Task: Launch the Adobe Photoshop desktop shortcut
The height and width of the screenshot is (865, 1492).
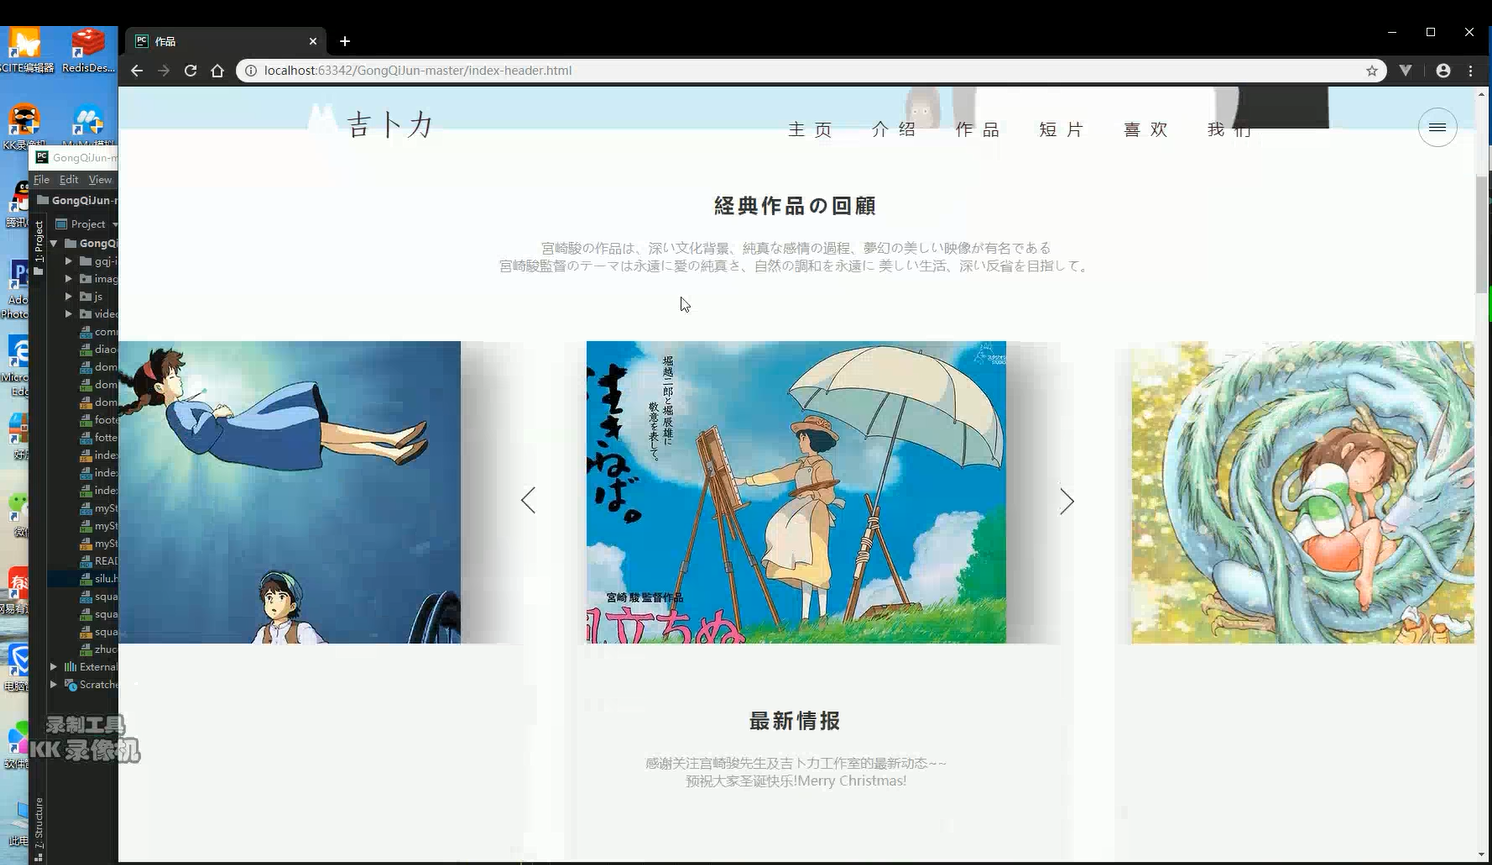Action: [x=17, y=288]
